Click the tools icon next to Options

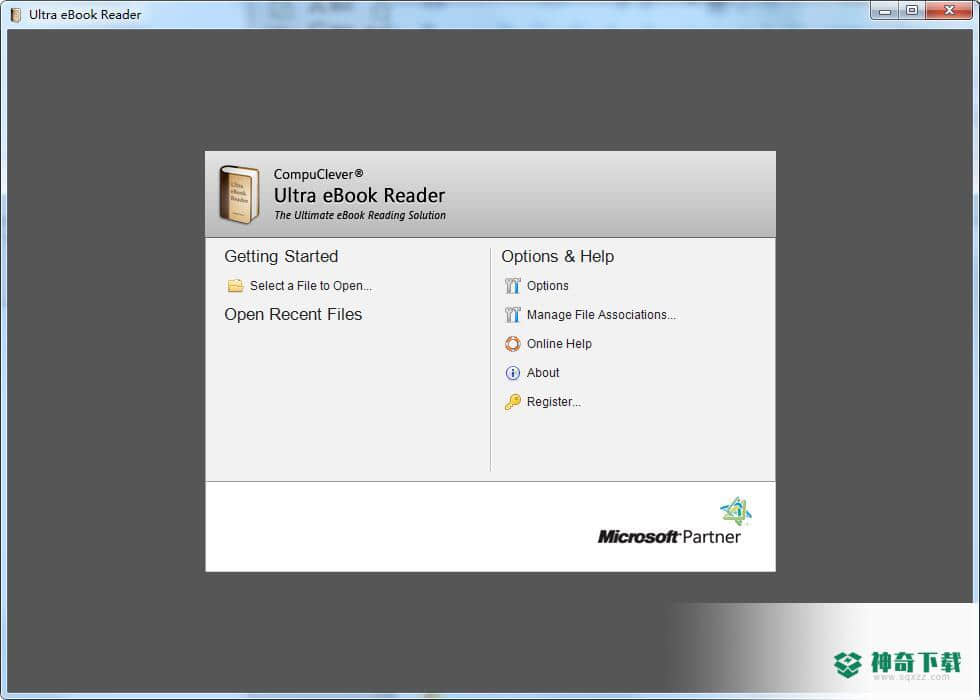[x=512, y=286]
